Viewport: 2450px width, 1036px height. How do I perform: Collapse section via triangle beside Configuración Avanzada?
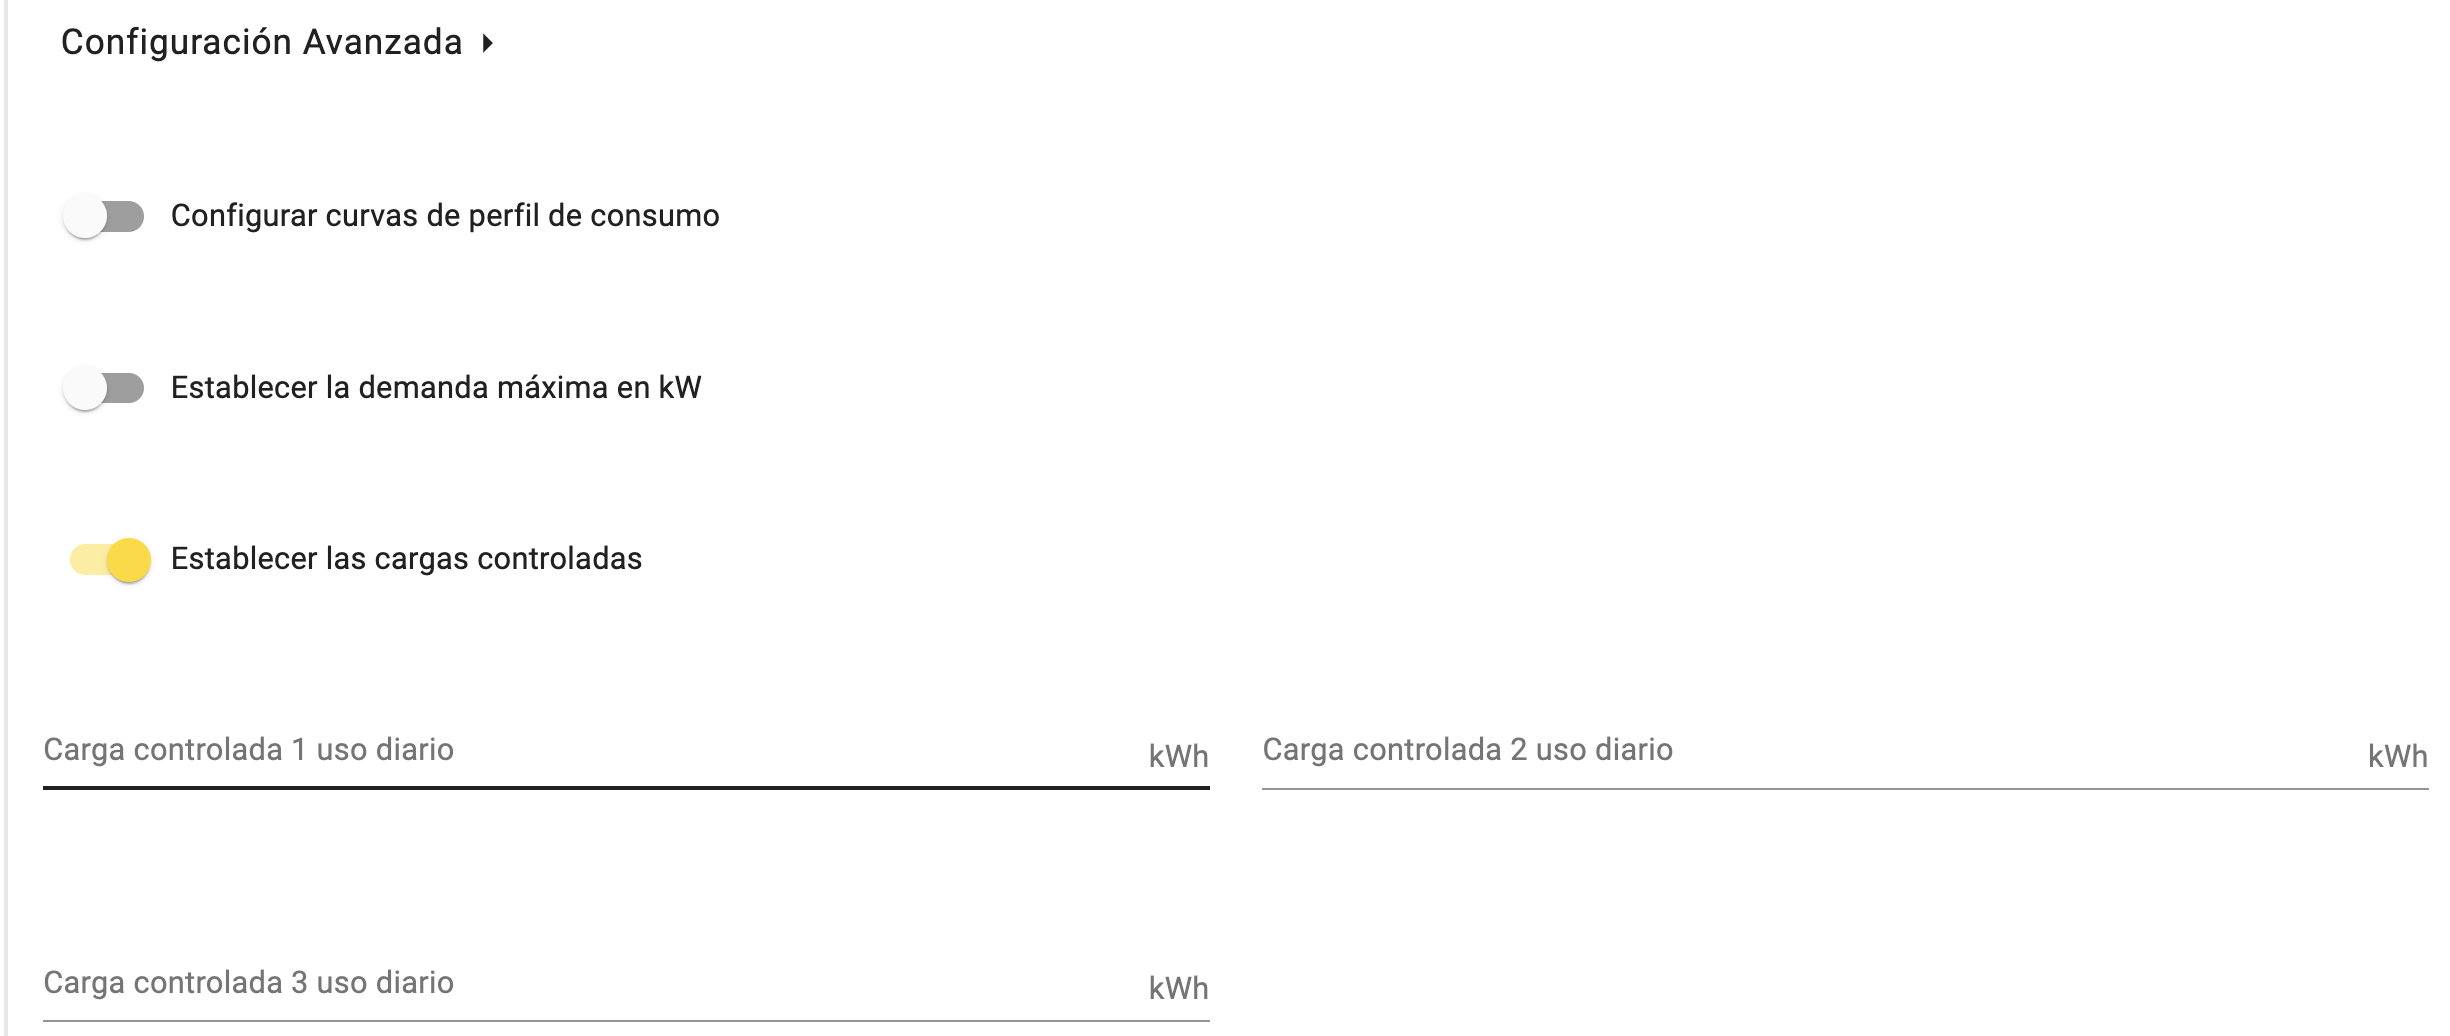[487, 43]
